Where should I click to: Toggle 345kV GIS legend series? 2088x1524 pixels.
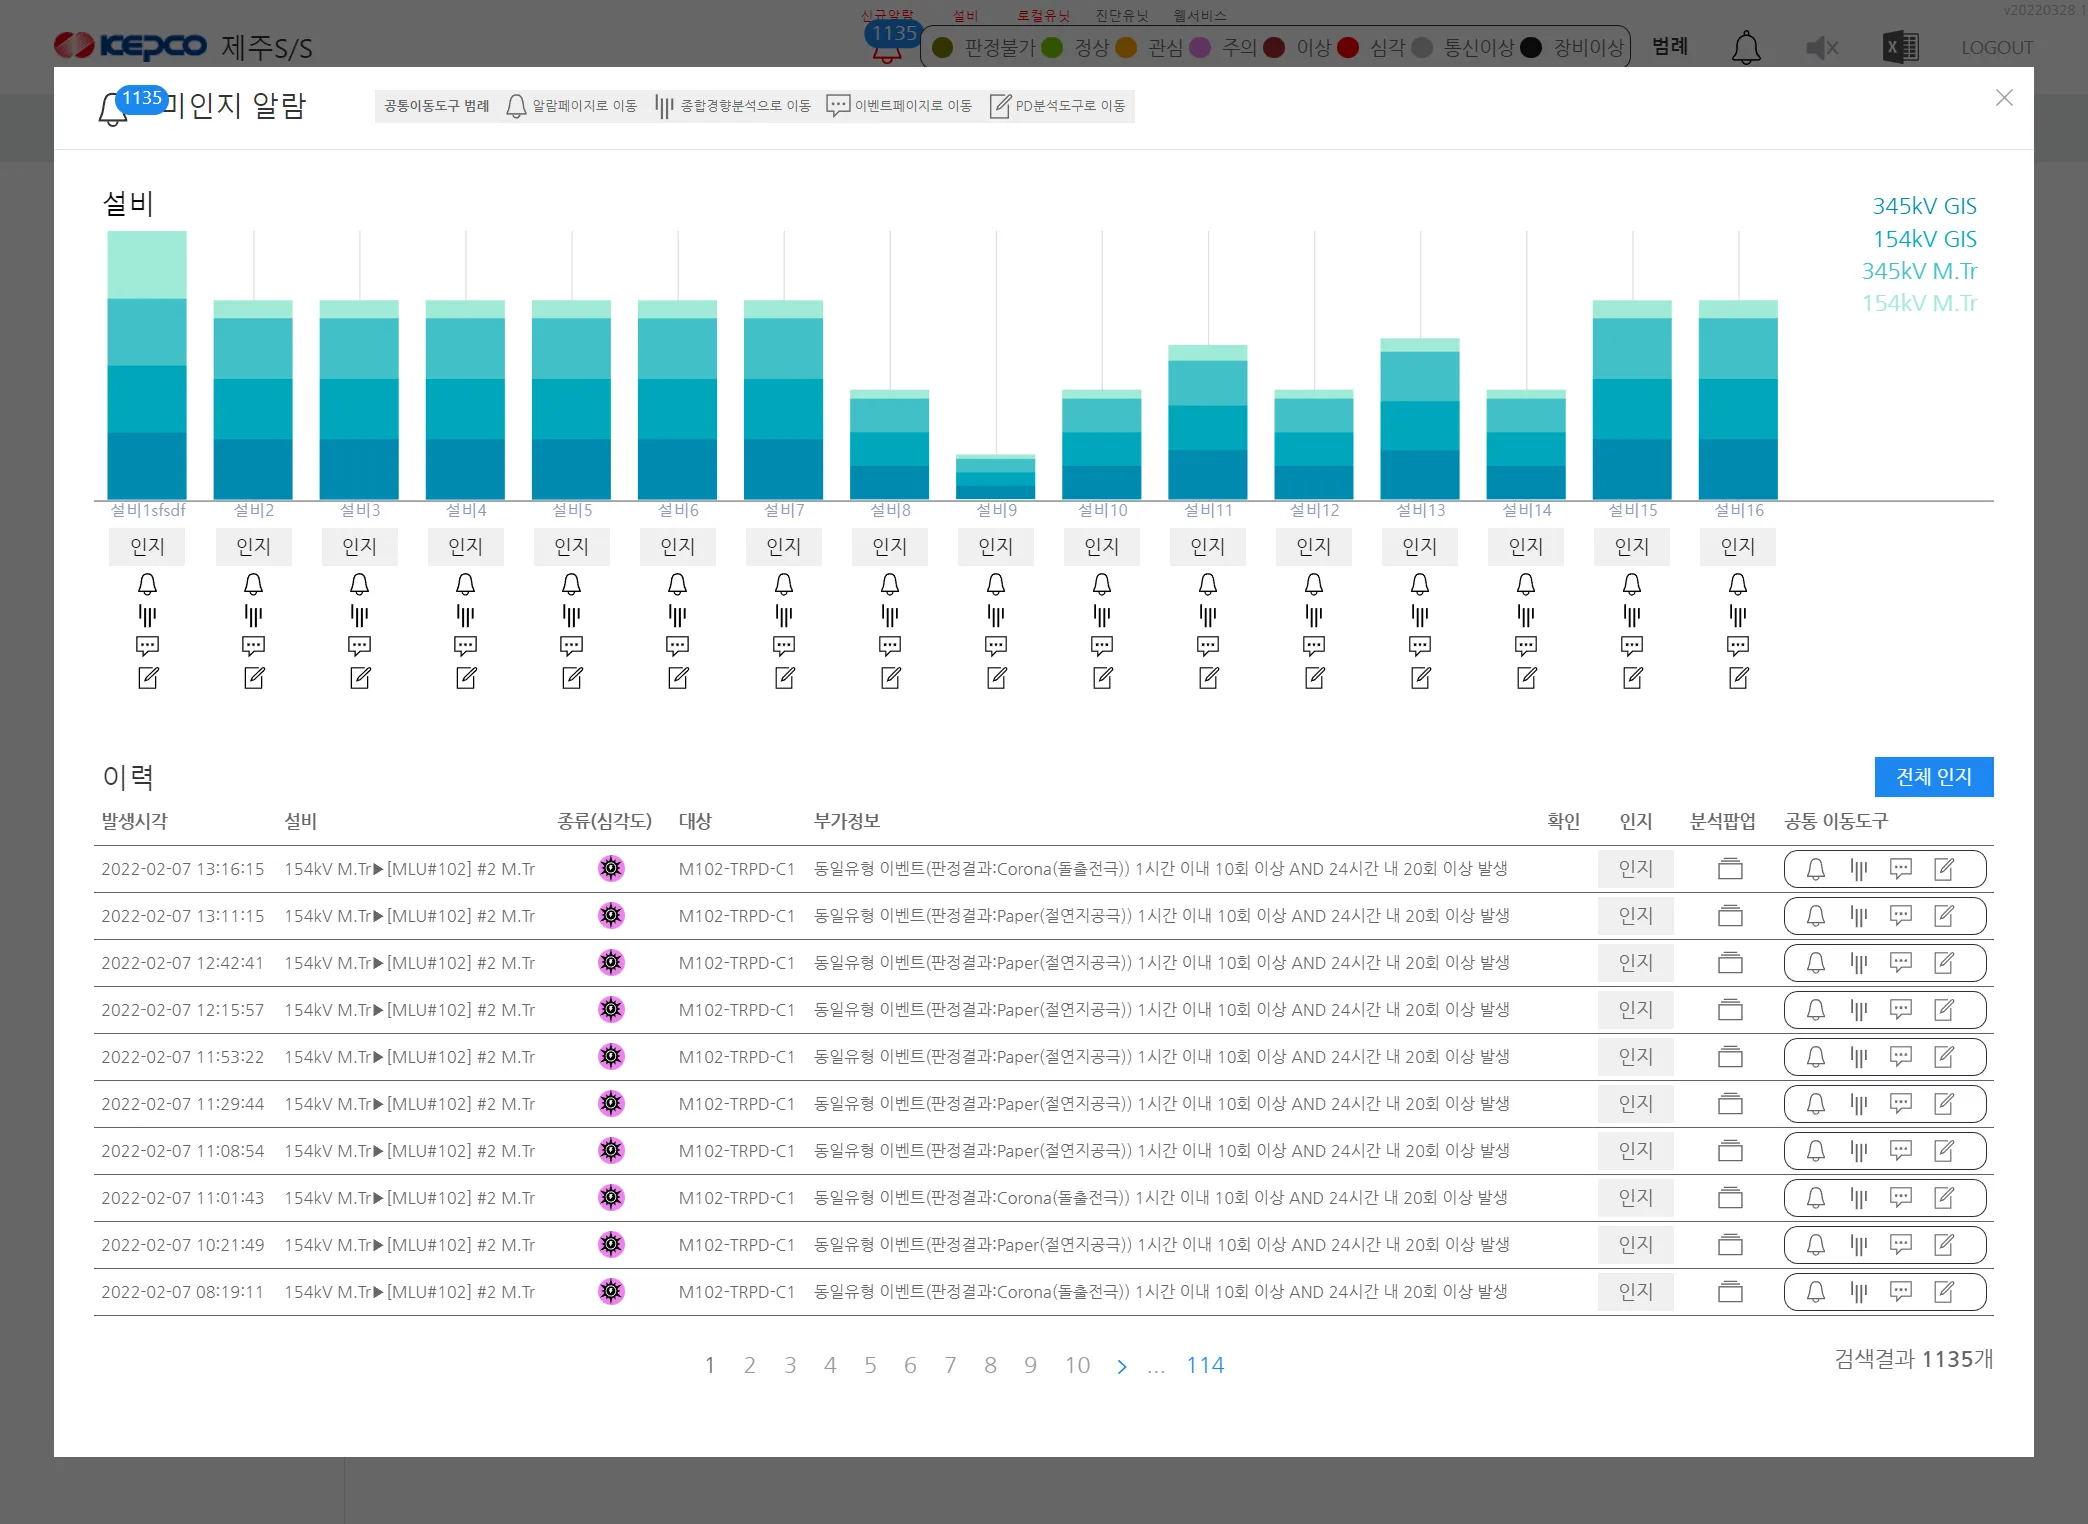(x=1924, y=206)
